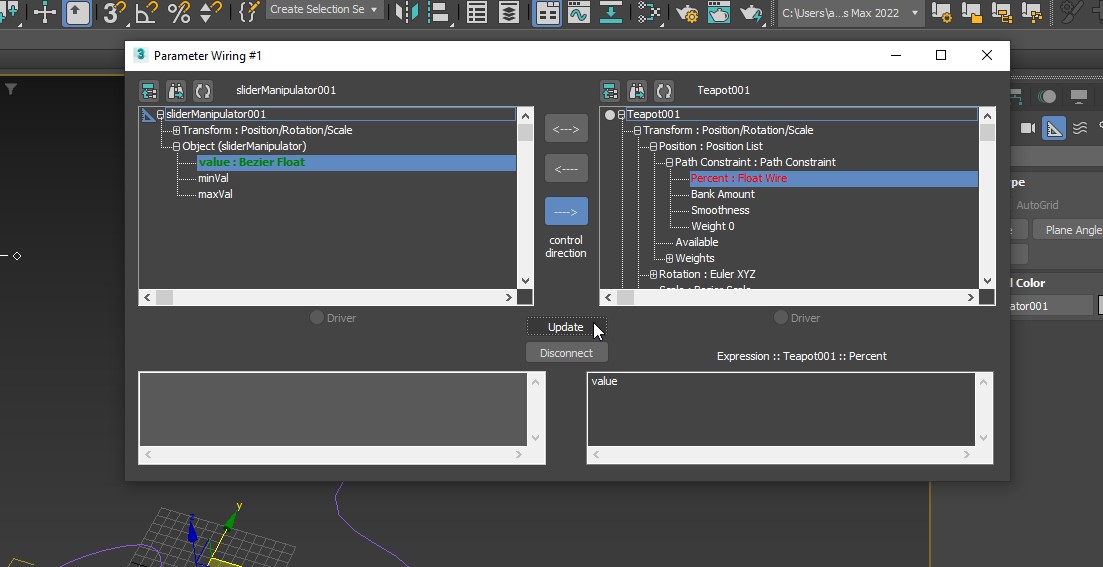This screenshot has width=1103, height=567.
Task: Select the Helpers category in Create panel
Action: [x=1054, y=128]
